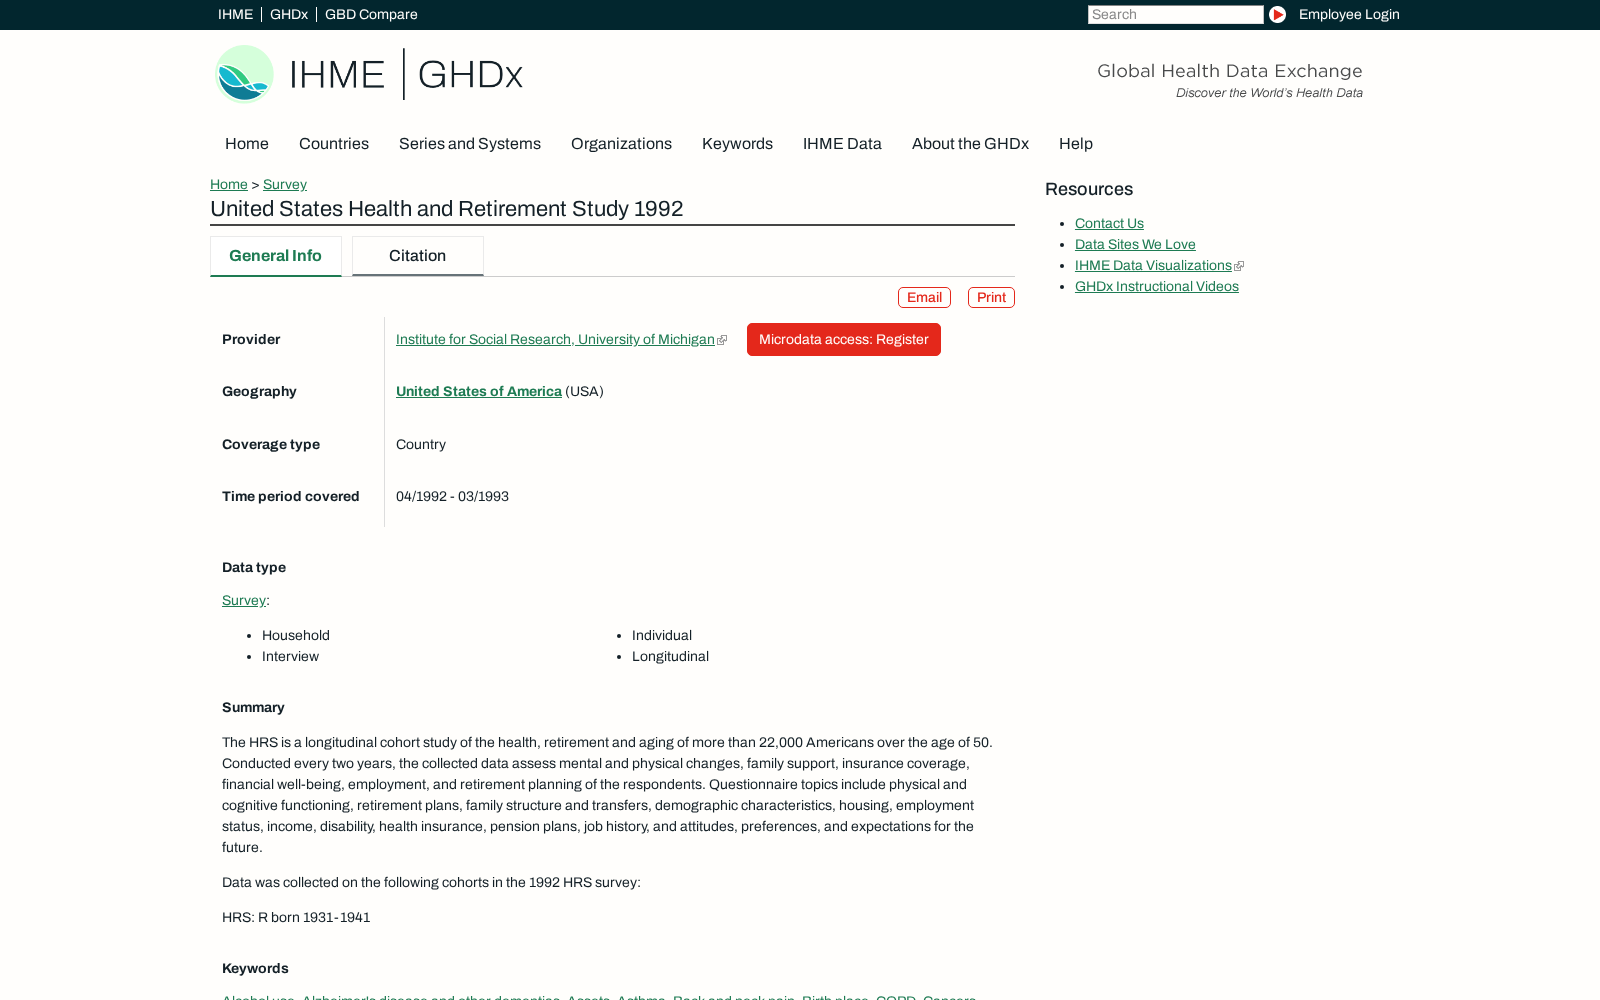The image size is (1600, 1000).
Task: Click the Data type heading
Action: click(x=254, y=567)
